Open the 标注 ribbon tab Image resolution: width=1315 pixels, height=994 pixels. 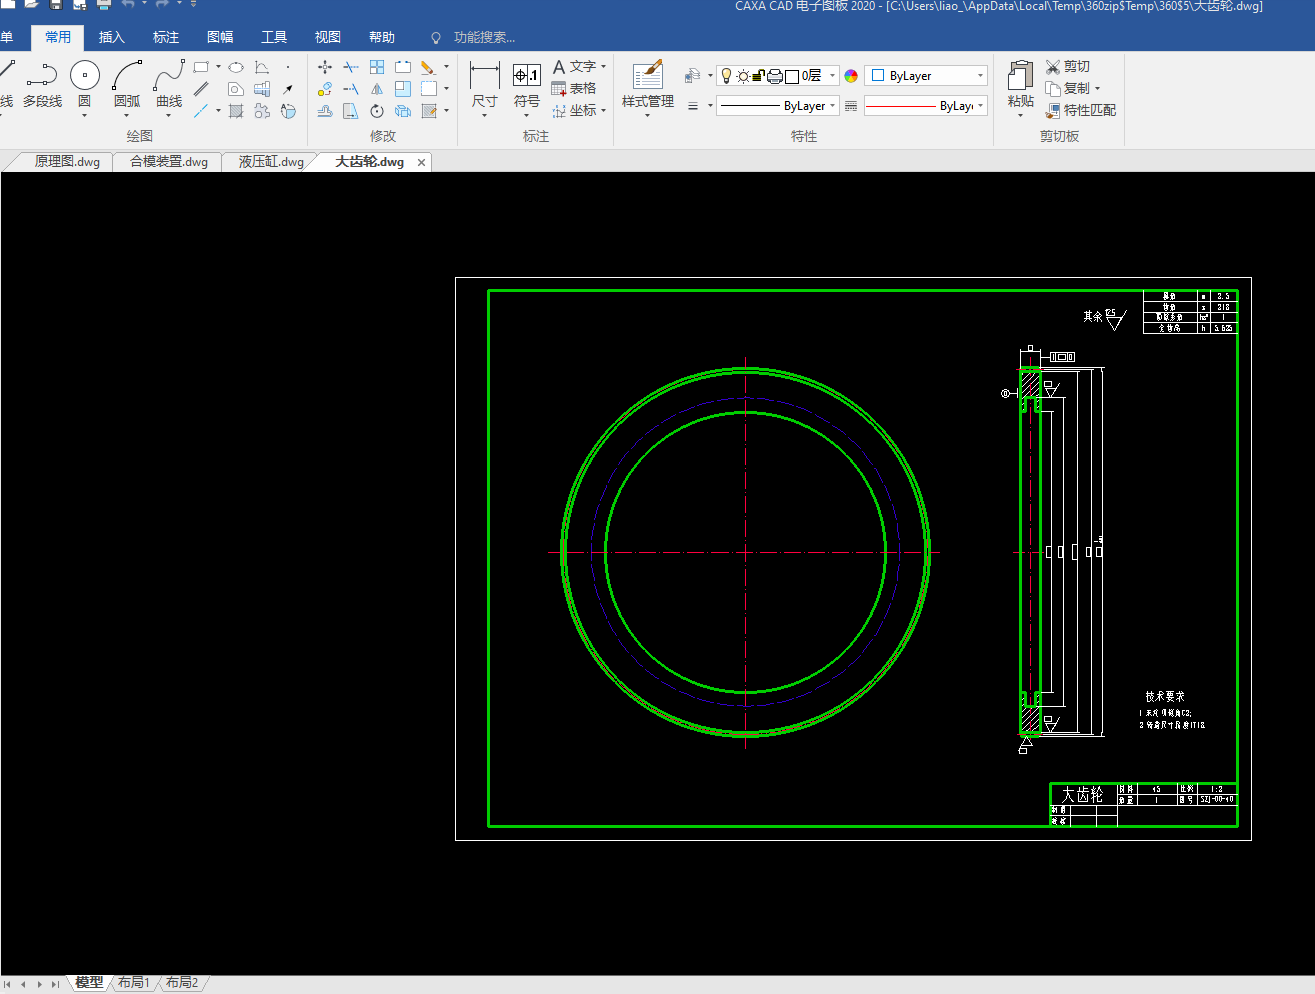click(166, 37)
